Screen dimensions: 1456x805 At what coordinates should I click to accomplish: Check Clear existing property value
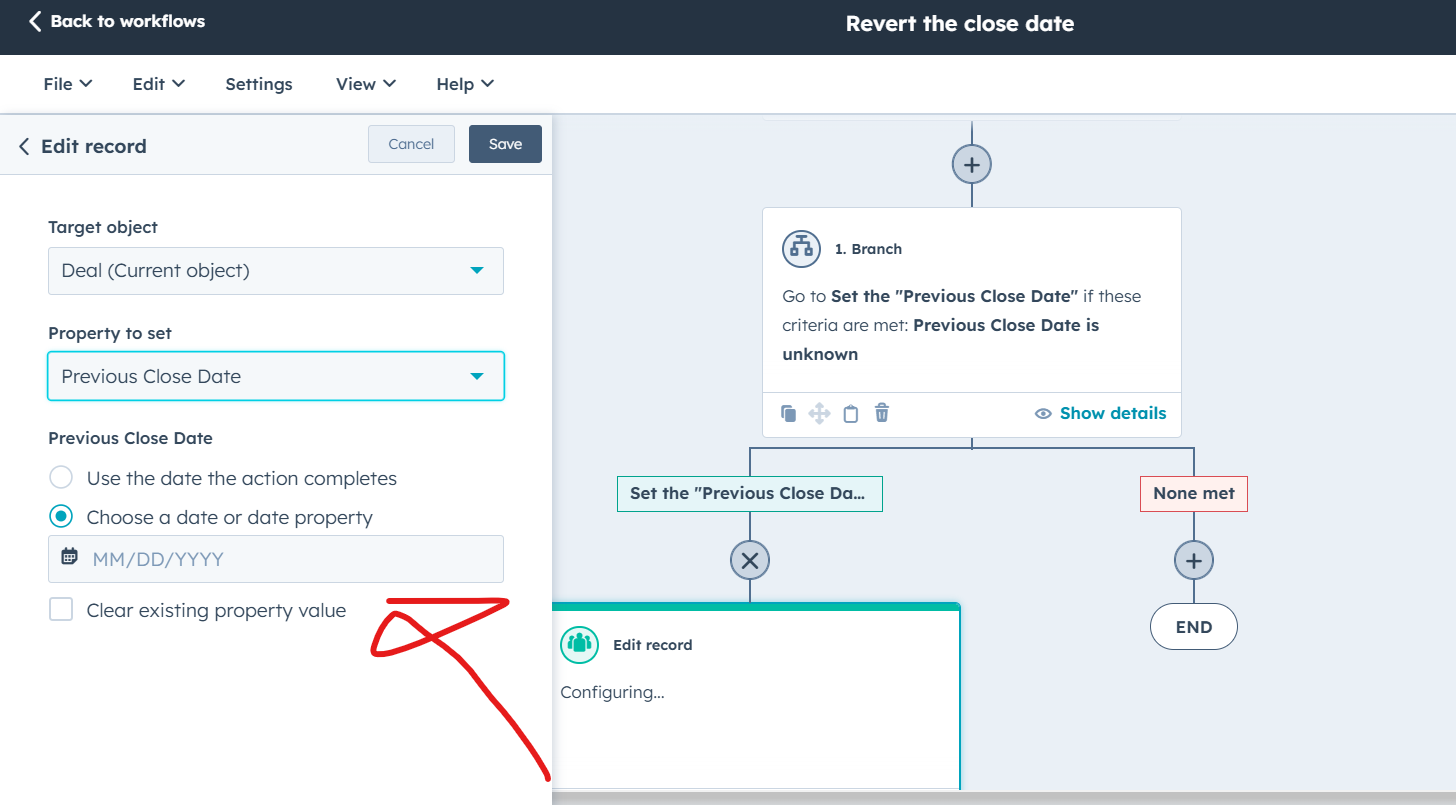coord(61,609)
